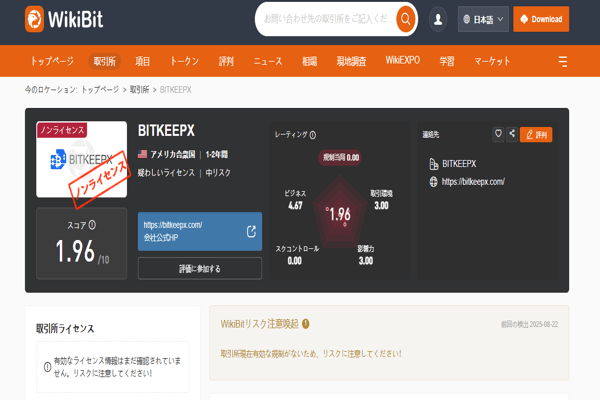600x400 pixels.
Task: Click トップページ in the breadcrumb
Action: (x=100, y=90)
